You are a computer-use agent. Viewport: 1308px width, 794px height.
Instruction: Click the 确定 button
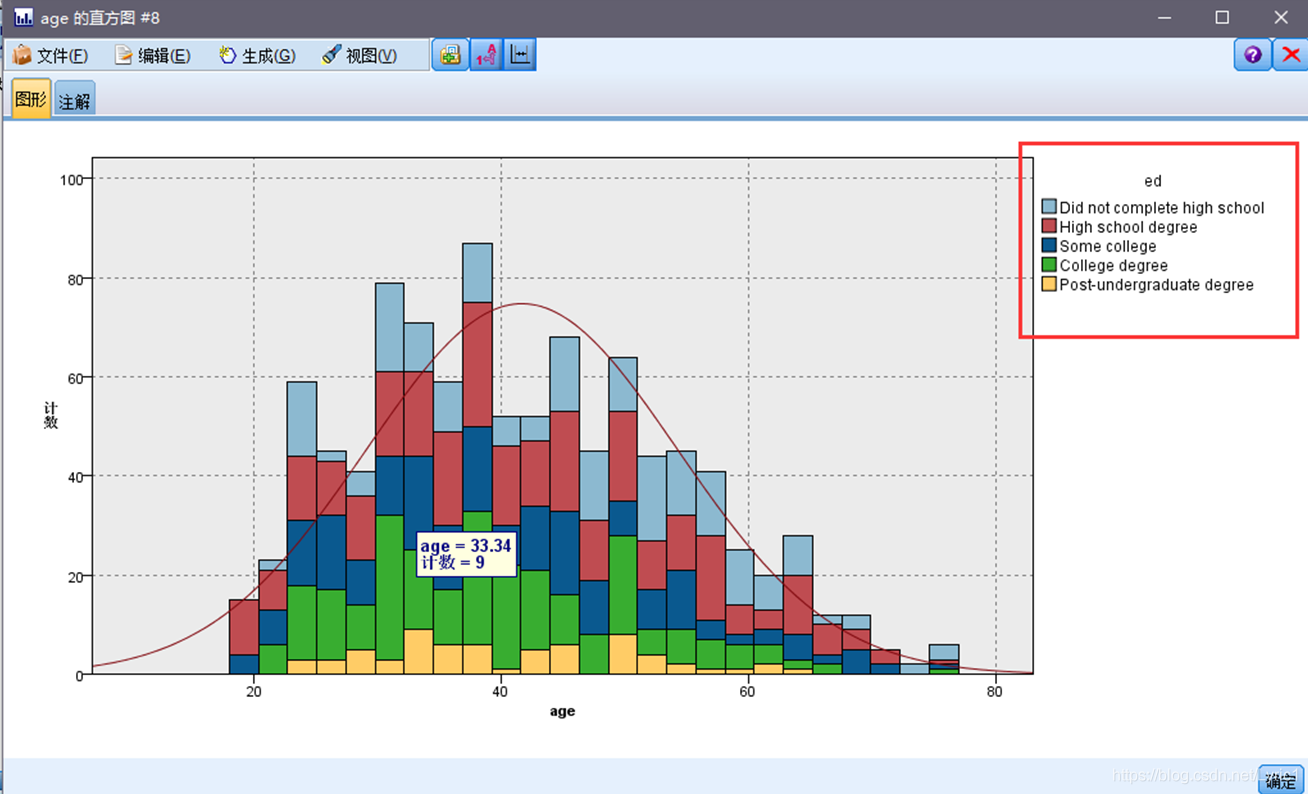[x=1280, y=780]
